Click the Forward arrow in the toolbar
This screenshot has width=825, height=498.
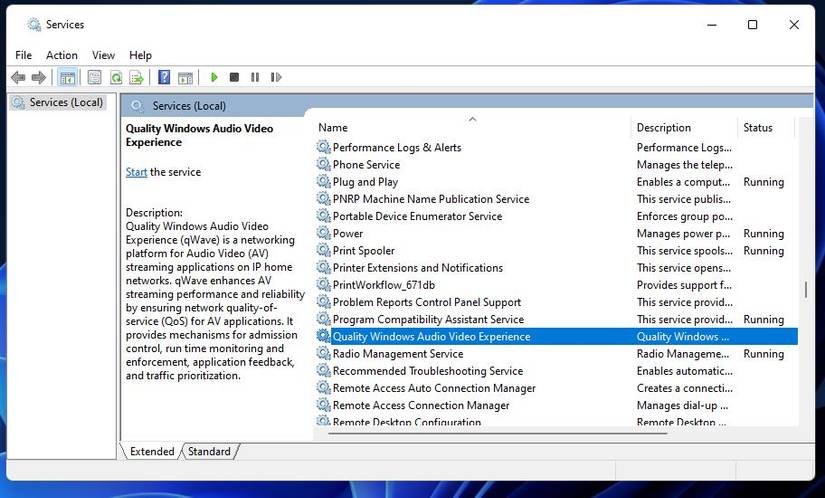tap(39, 77)
